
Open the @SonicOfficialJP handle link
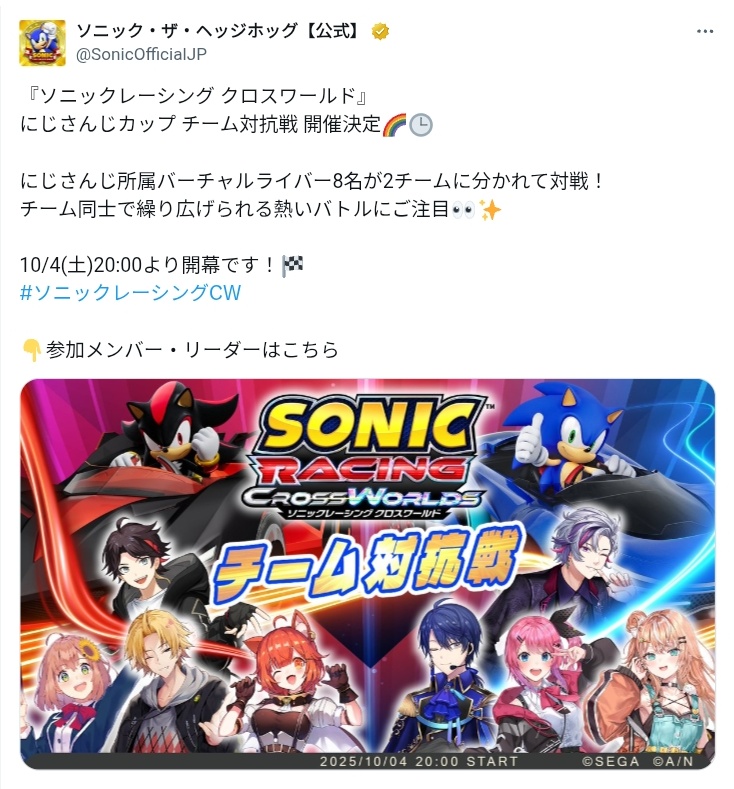click(141, 54)
